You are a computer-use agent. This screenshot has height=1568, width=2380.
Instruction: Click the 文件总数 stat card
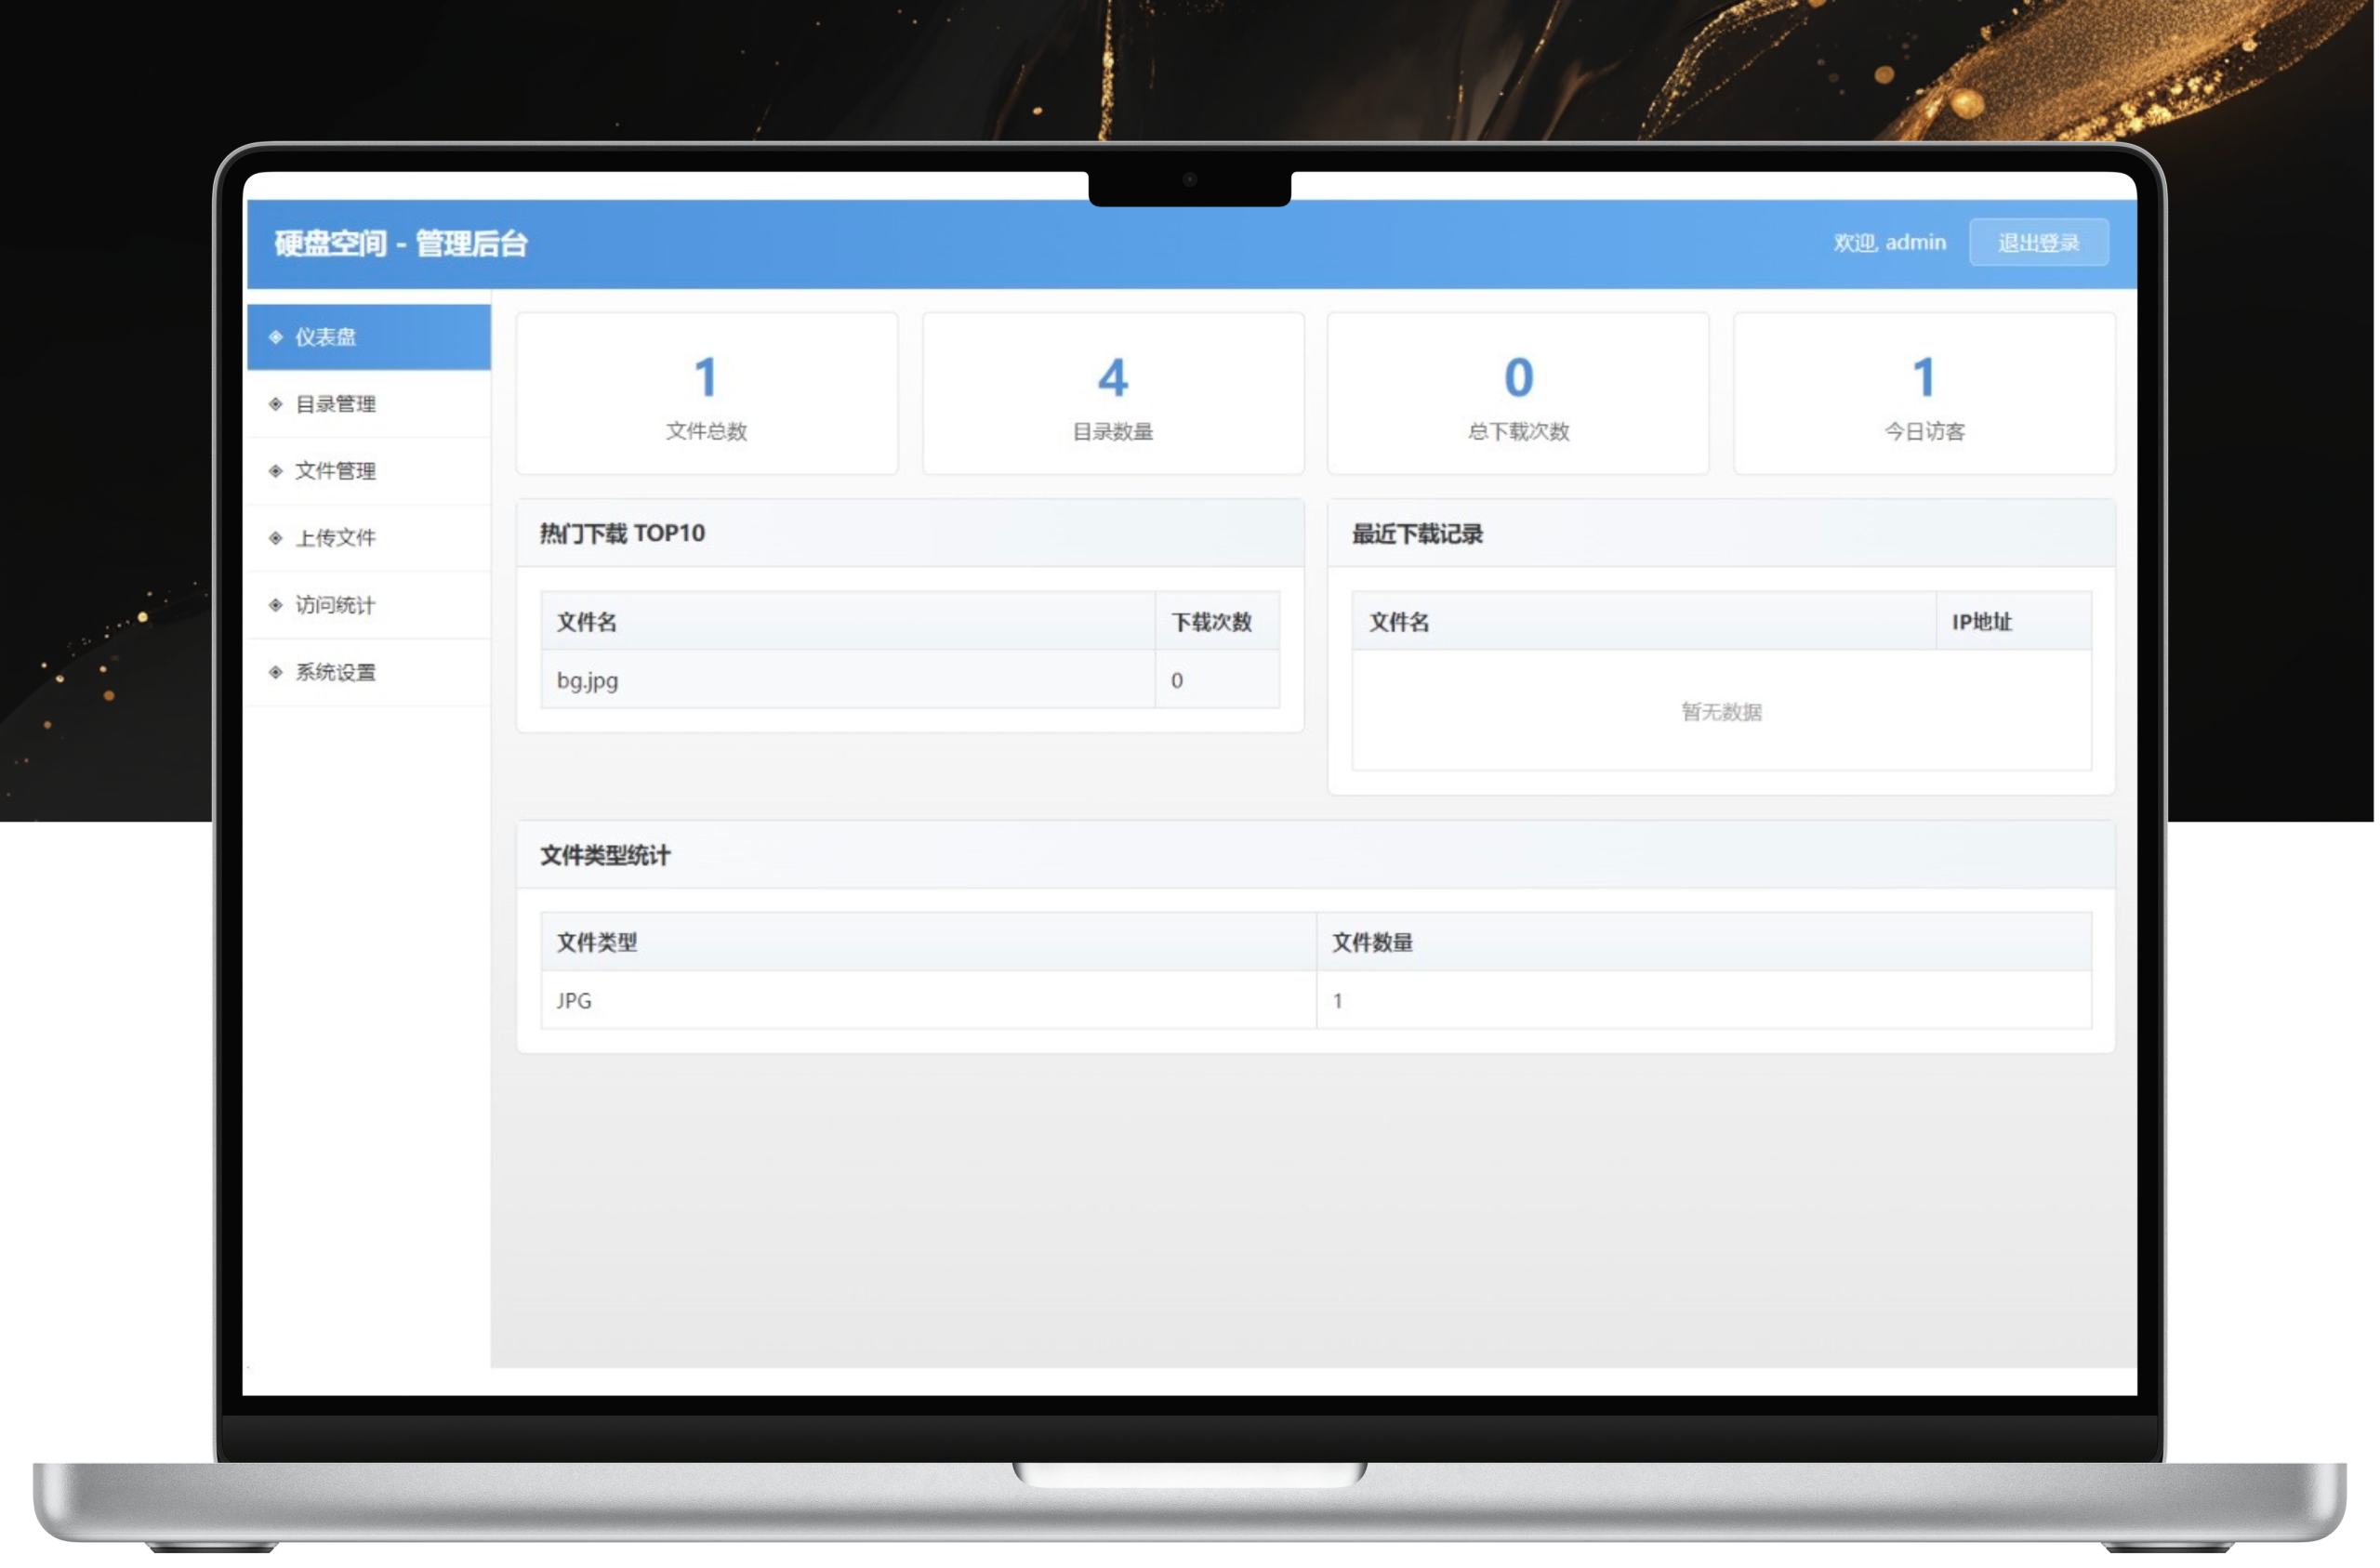(707, 393)
